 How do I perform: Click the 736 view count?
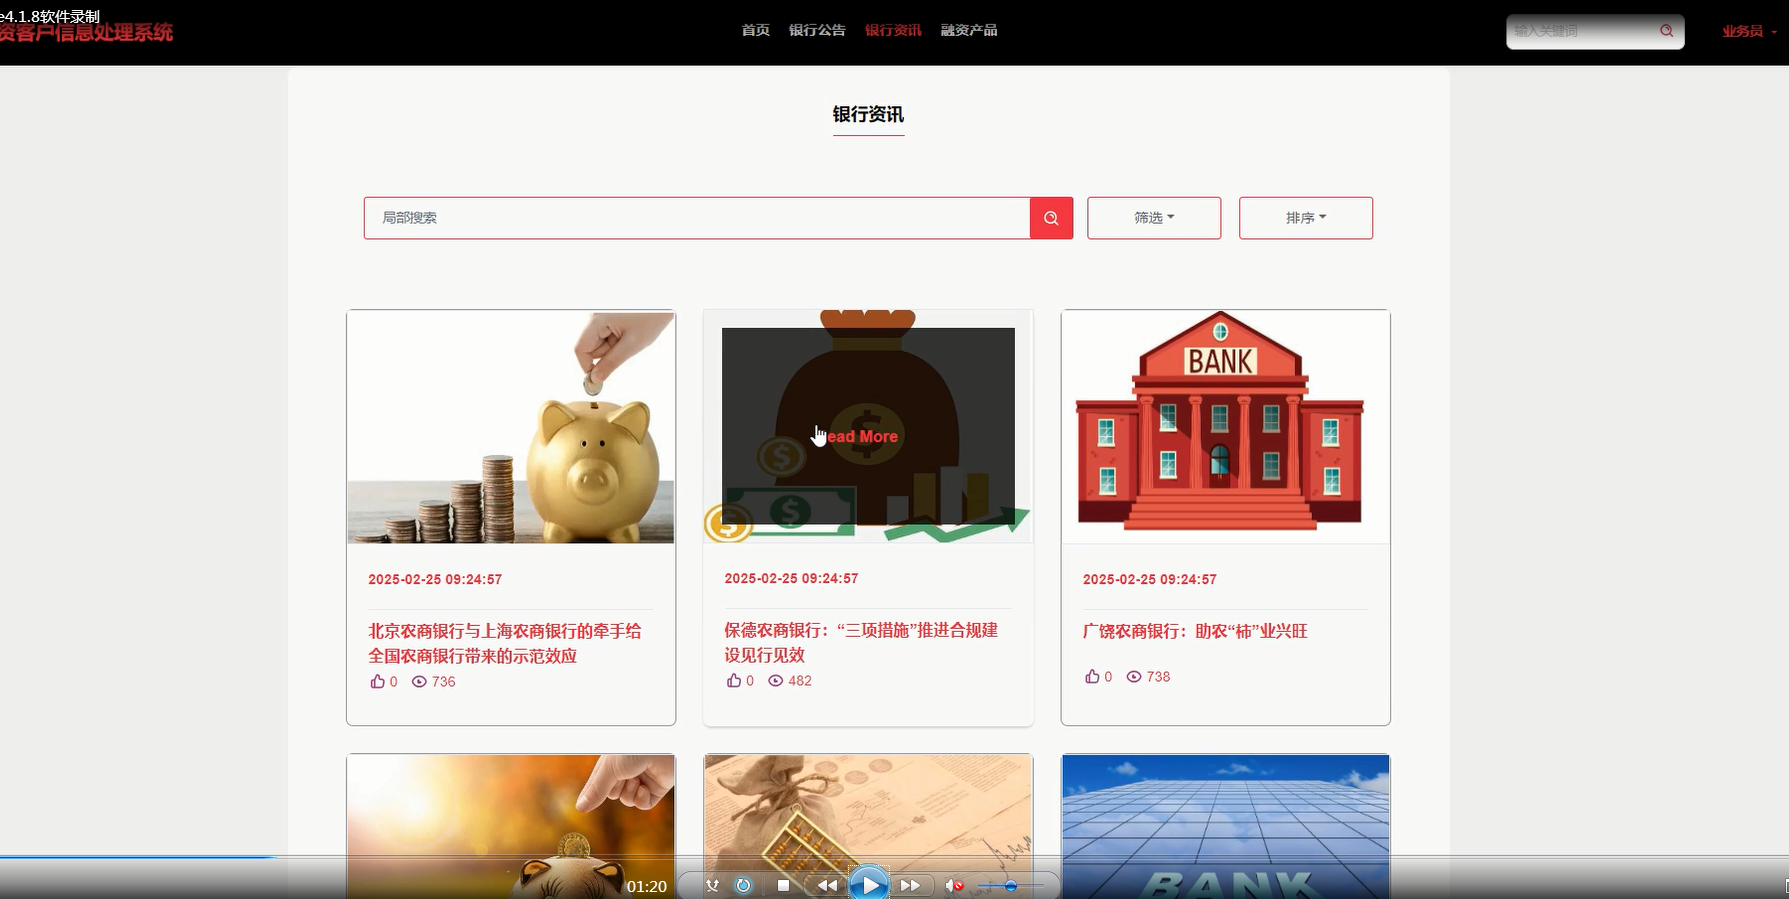click(x=444, y=682)
